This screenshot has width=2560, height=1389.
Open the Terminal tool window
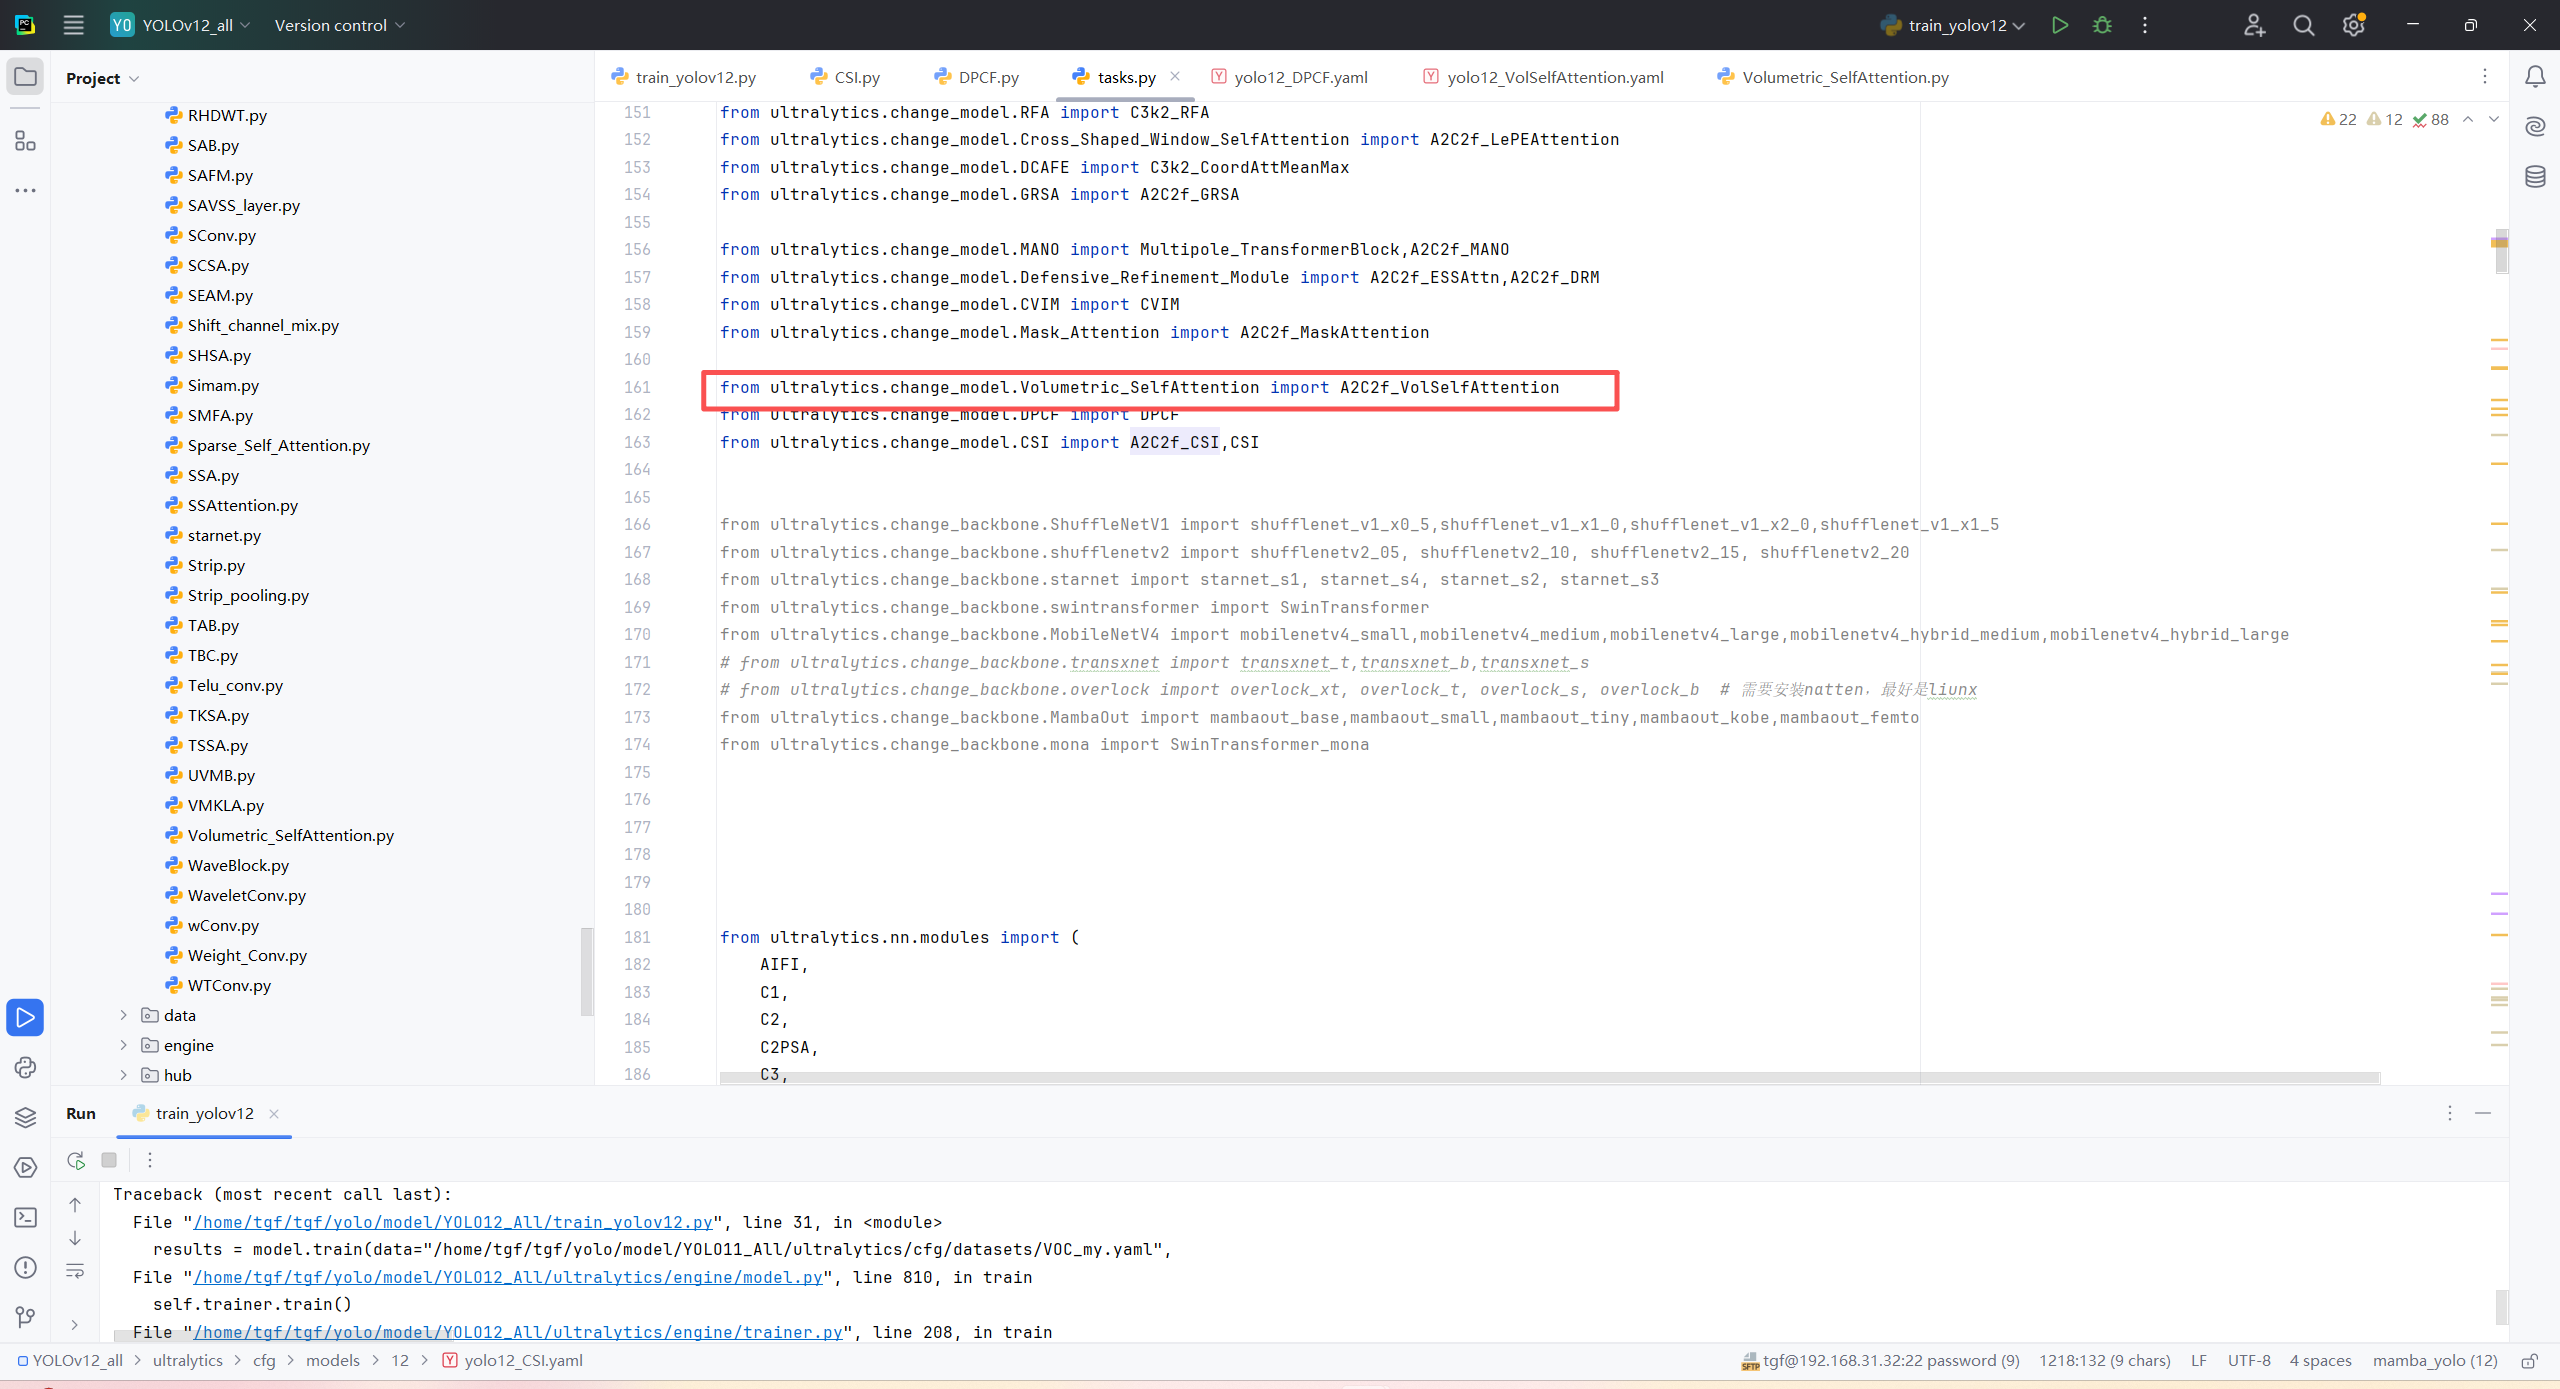point(25,1217)
